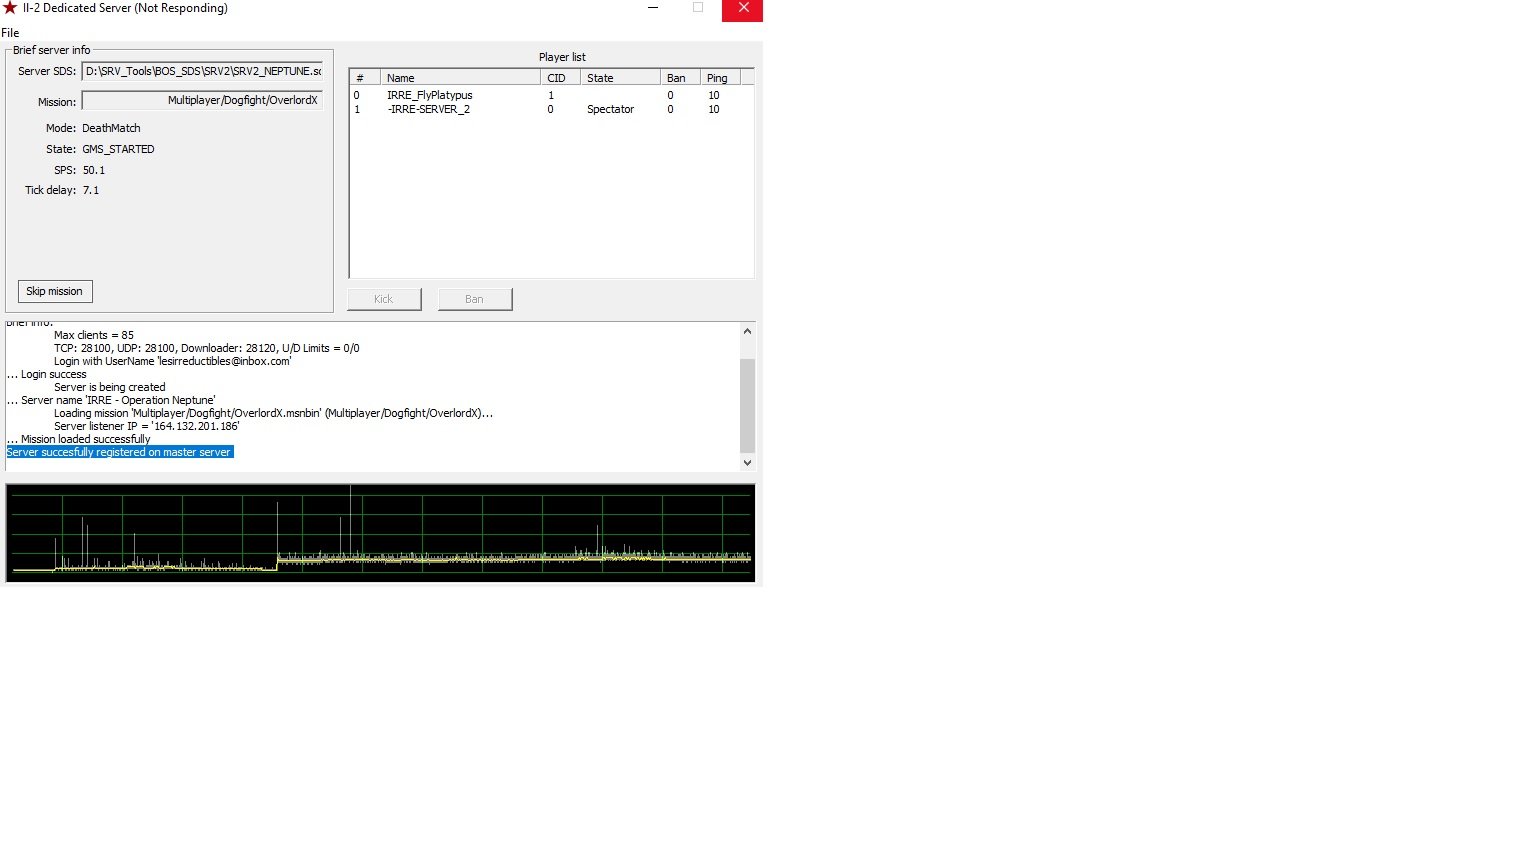Click the Ban column header
This screenshot has height=864, width=1536.
point(680,77)
